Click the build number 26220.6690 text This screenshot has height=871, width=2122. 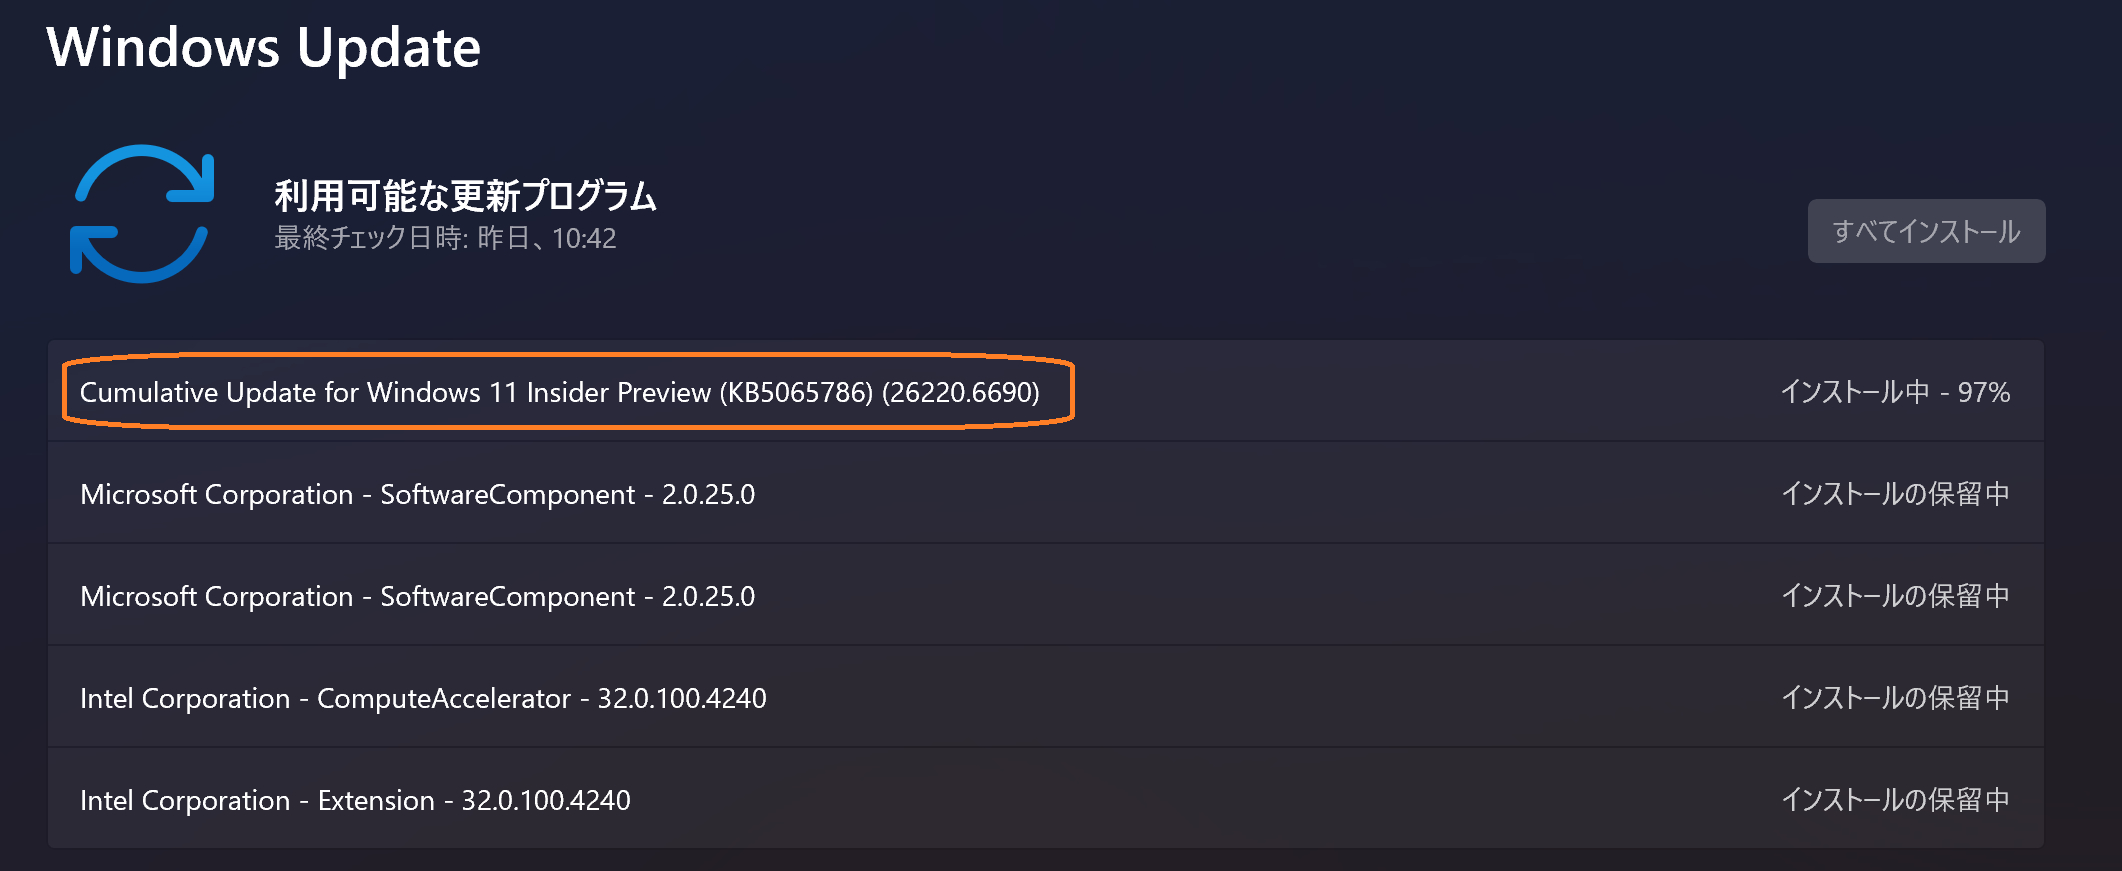(960, 392)
